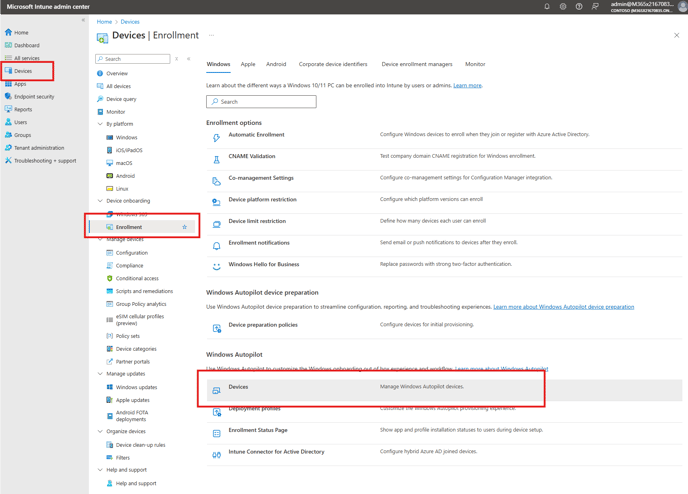Image resolution: width=688 pixels, height=494 pixels.
Task: Collapse the Help and support section chevron
Action: pyautogui.click(x=100, y=469)
